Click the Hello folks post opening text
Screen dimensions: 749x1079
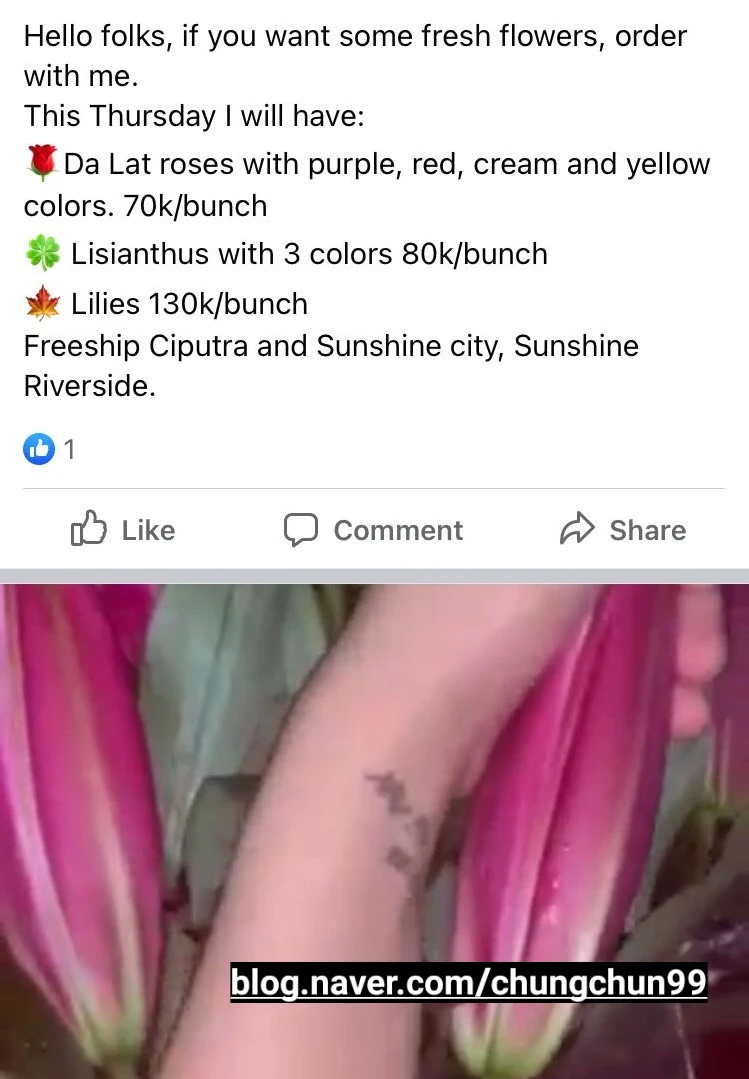pos(355,56)
